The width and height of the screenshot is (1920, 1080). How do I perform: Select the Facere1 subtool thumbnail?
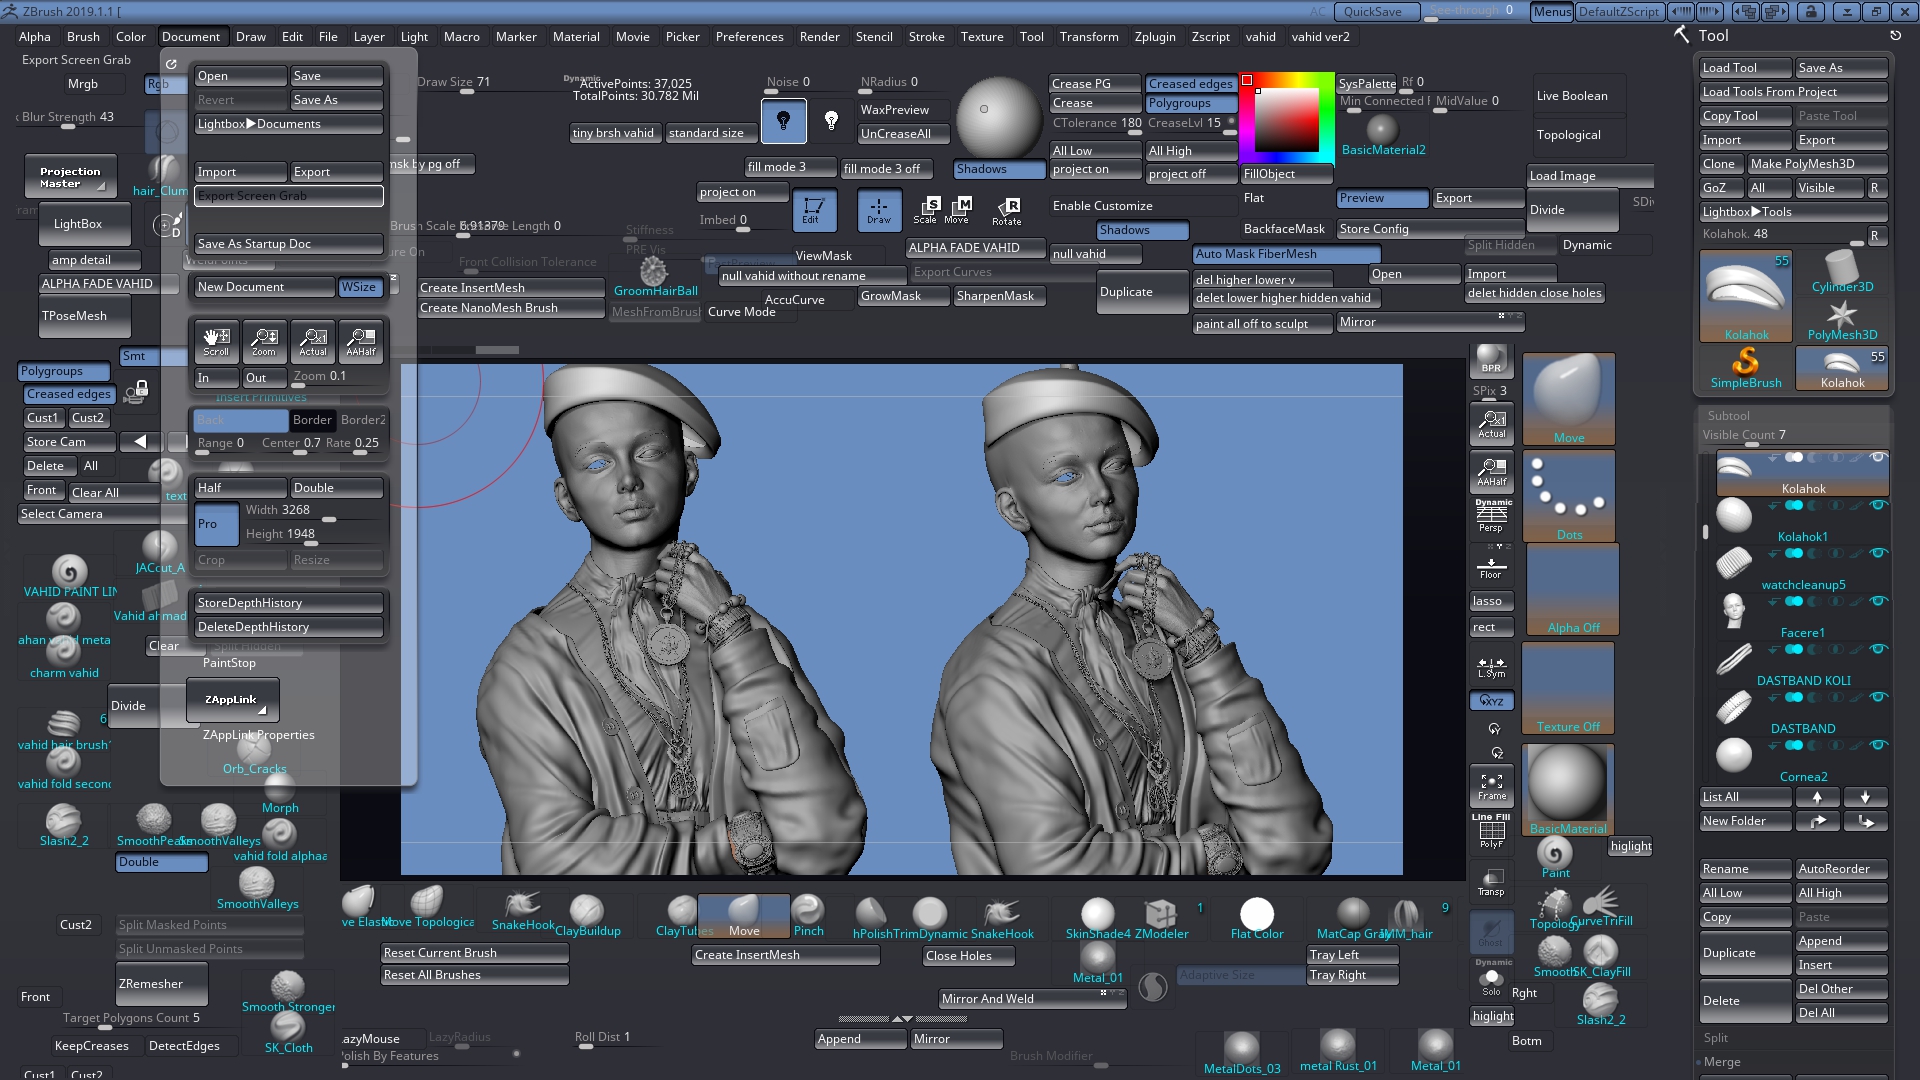click(x=1733, y=610)
